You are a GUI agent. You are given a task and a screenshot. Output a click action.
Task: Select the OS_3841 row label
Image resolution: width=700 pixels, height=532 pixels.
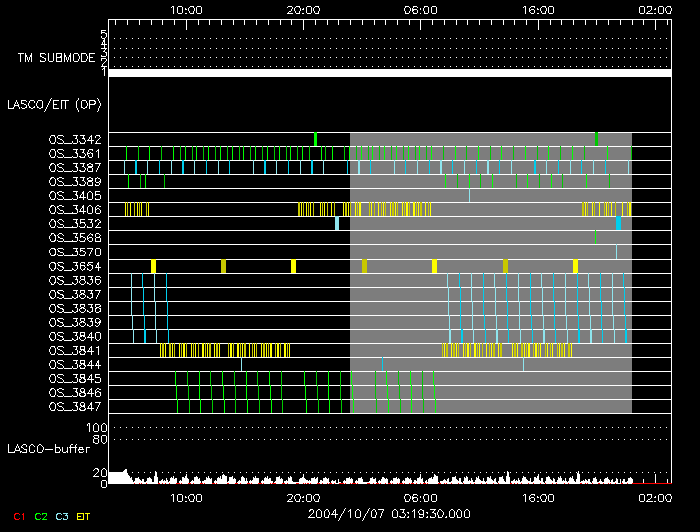75,352
